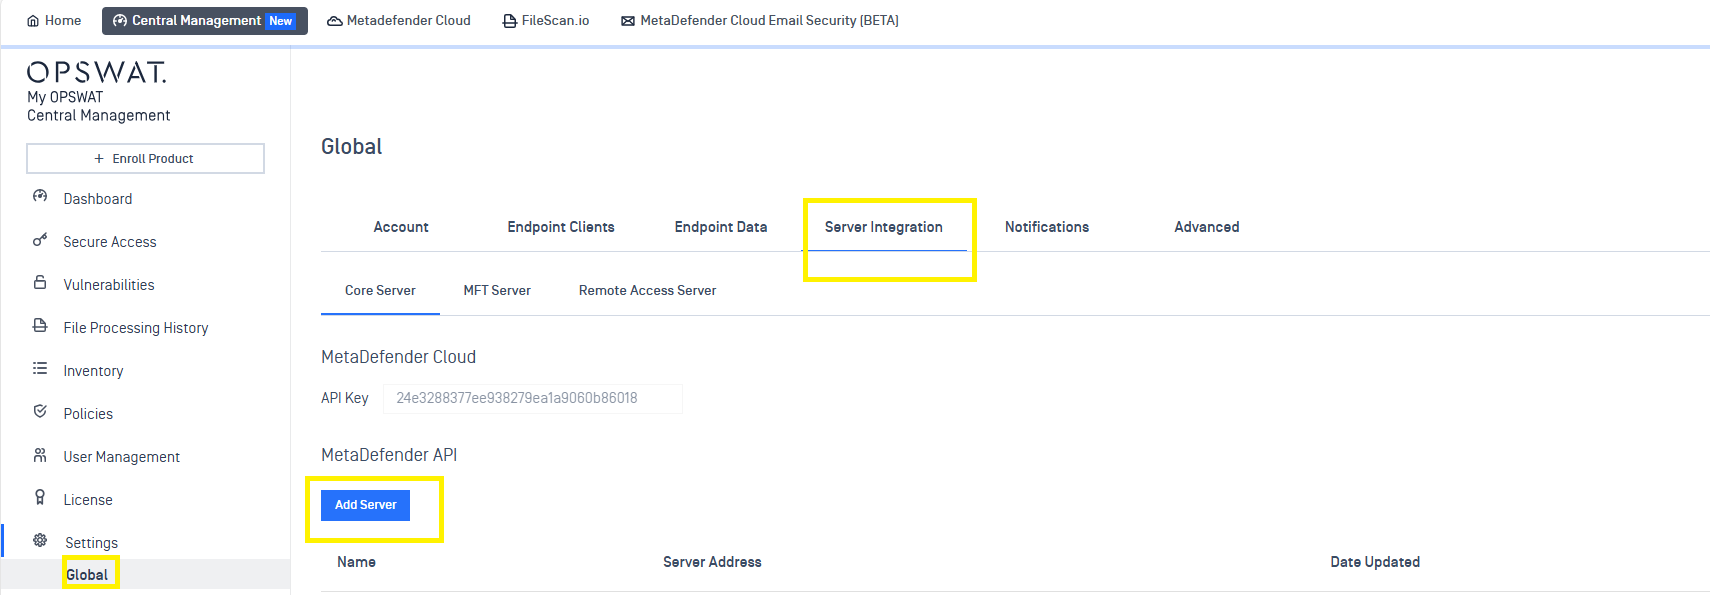Viewport: 1710px width, 595px height.
Task: Click the License ribbon icon
Action: click(40, 498)
